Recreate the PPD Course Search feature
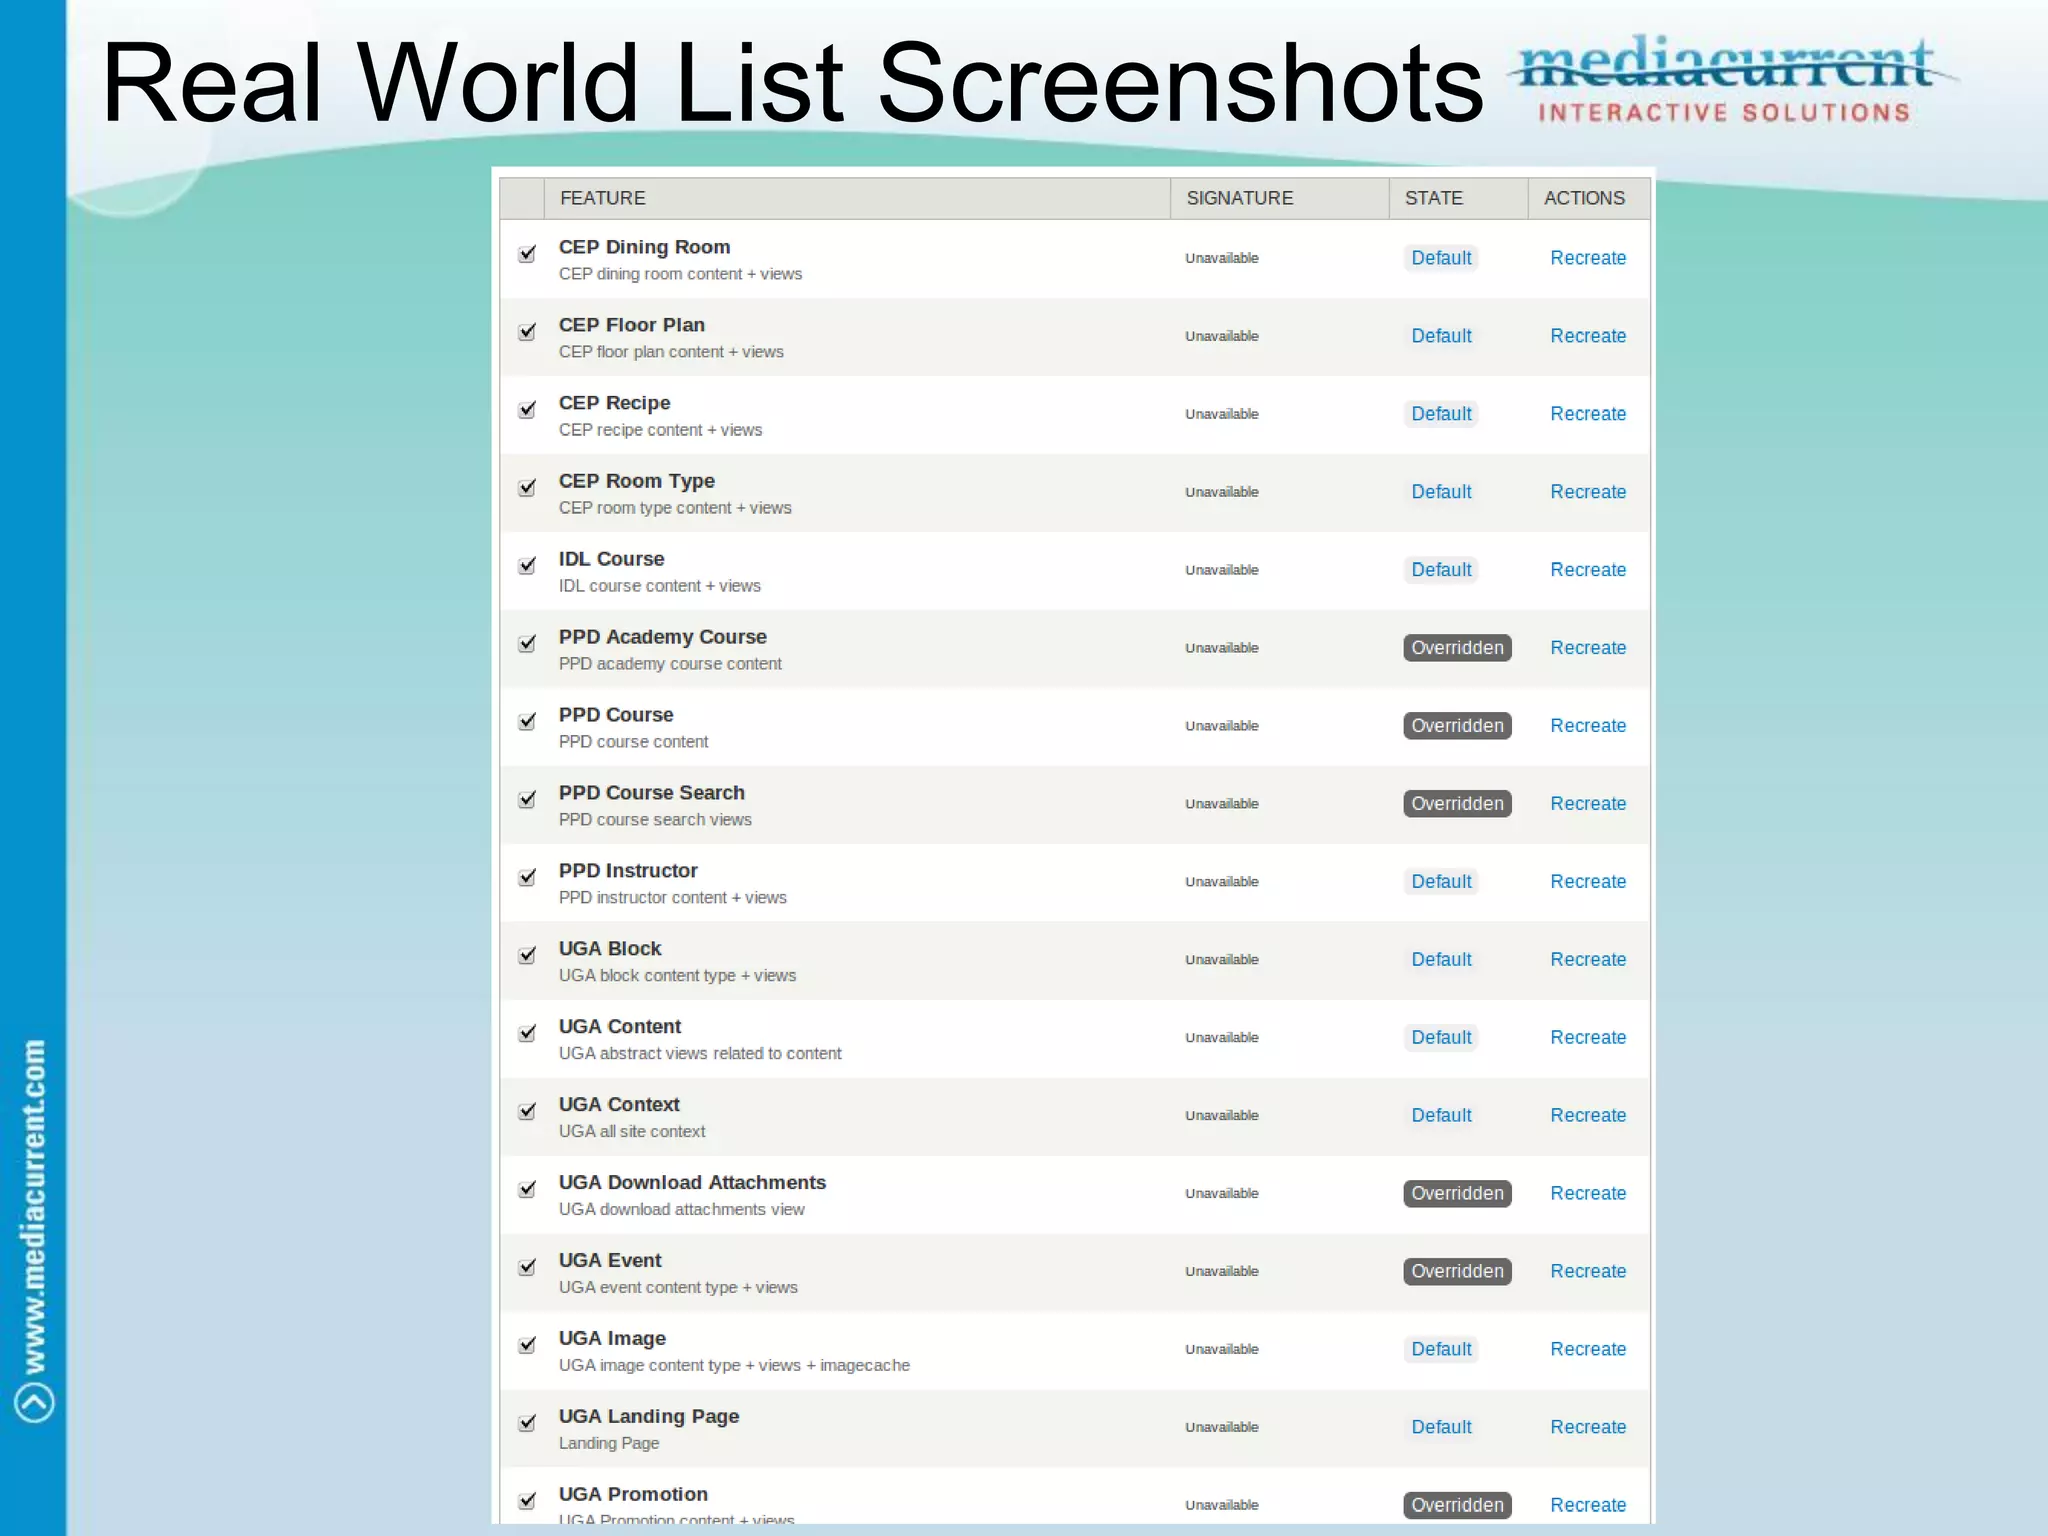The image size is (2048, 1536). (1588, 804)
